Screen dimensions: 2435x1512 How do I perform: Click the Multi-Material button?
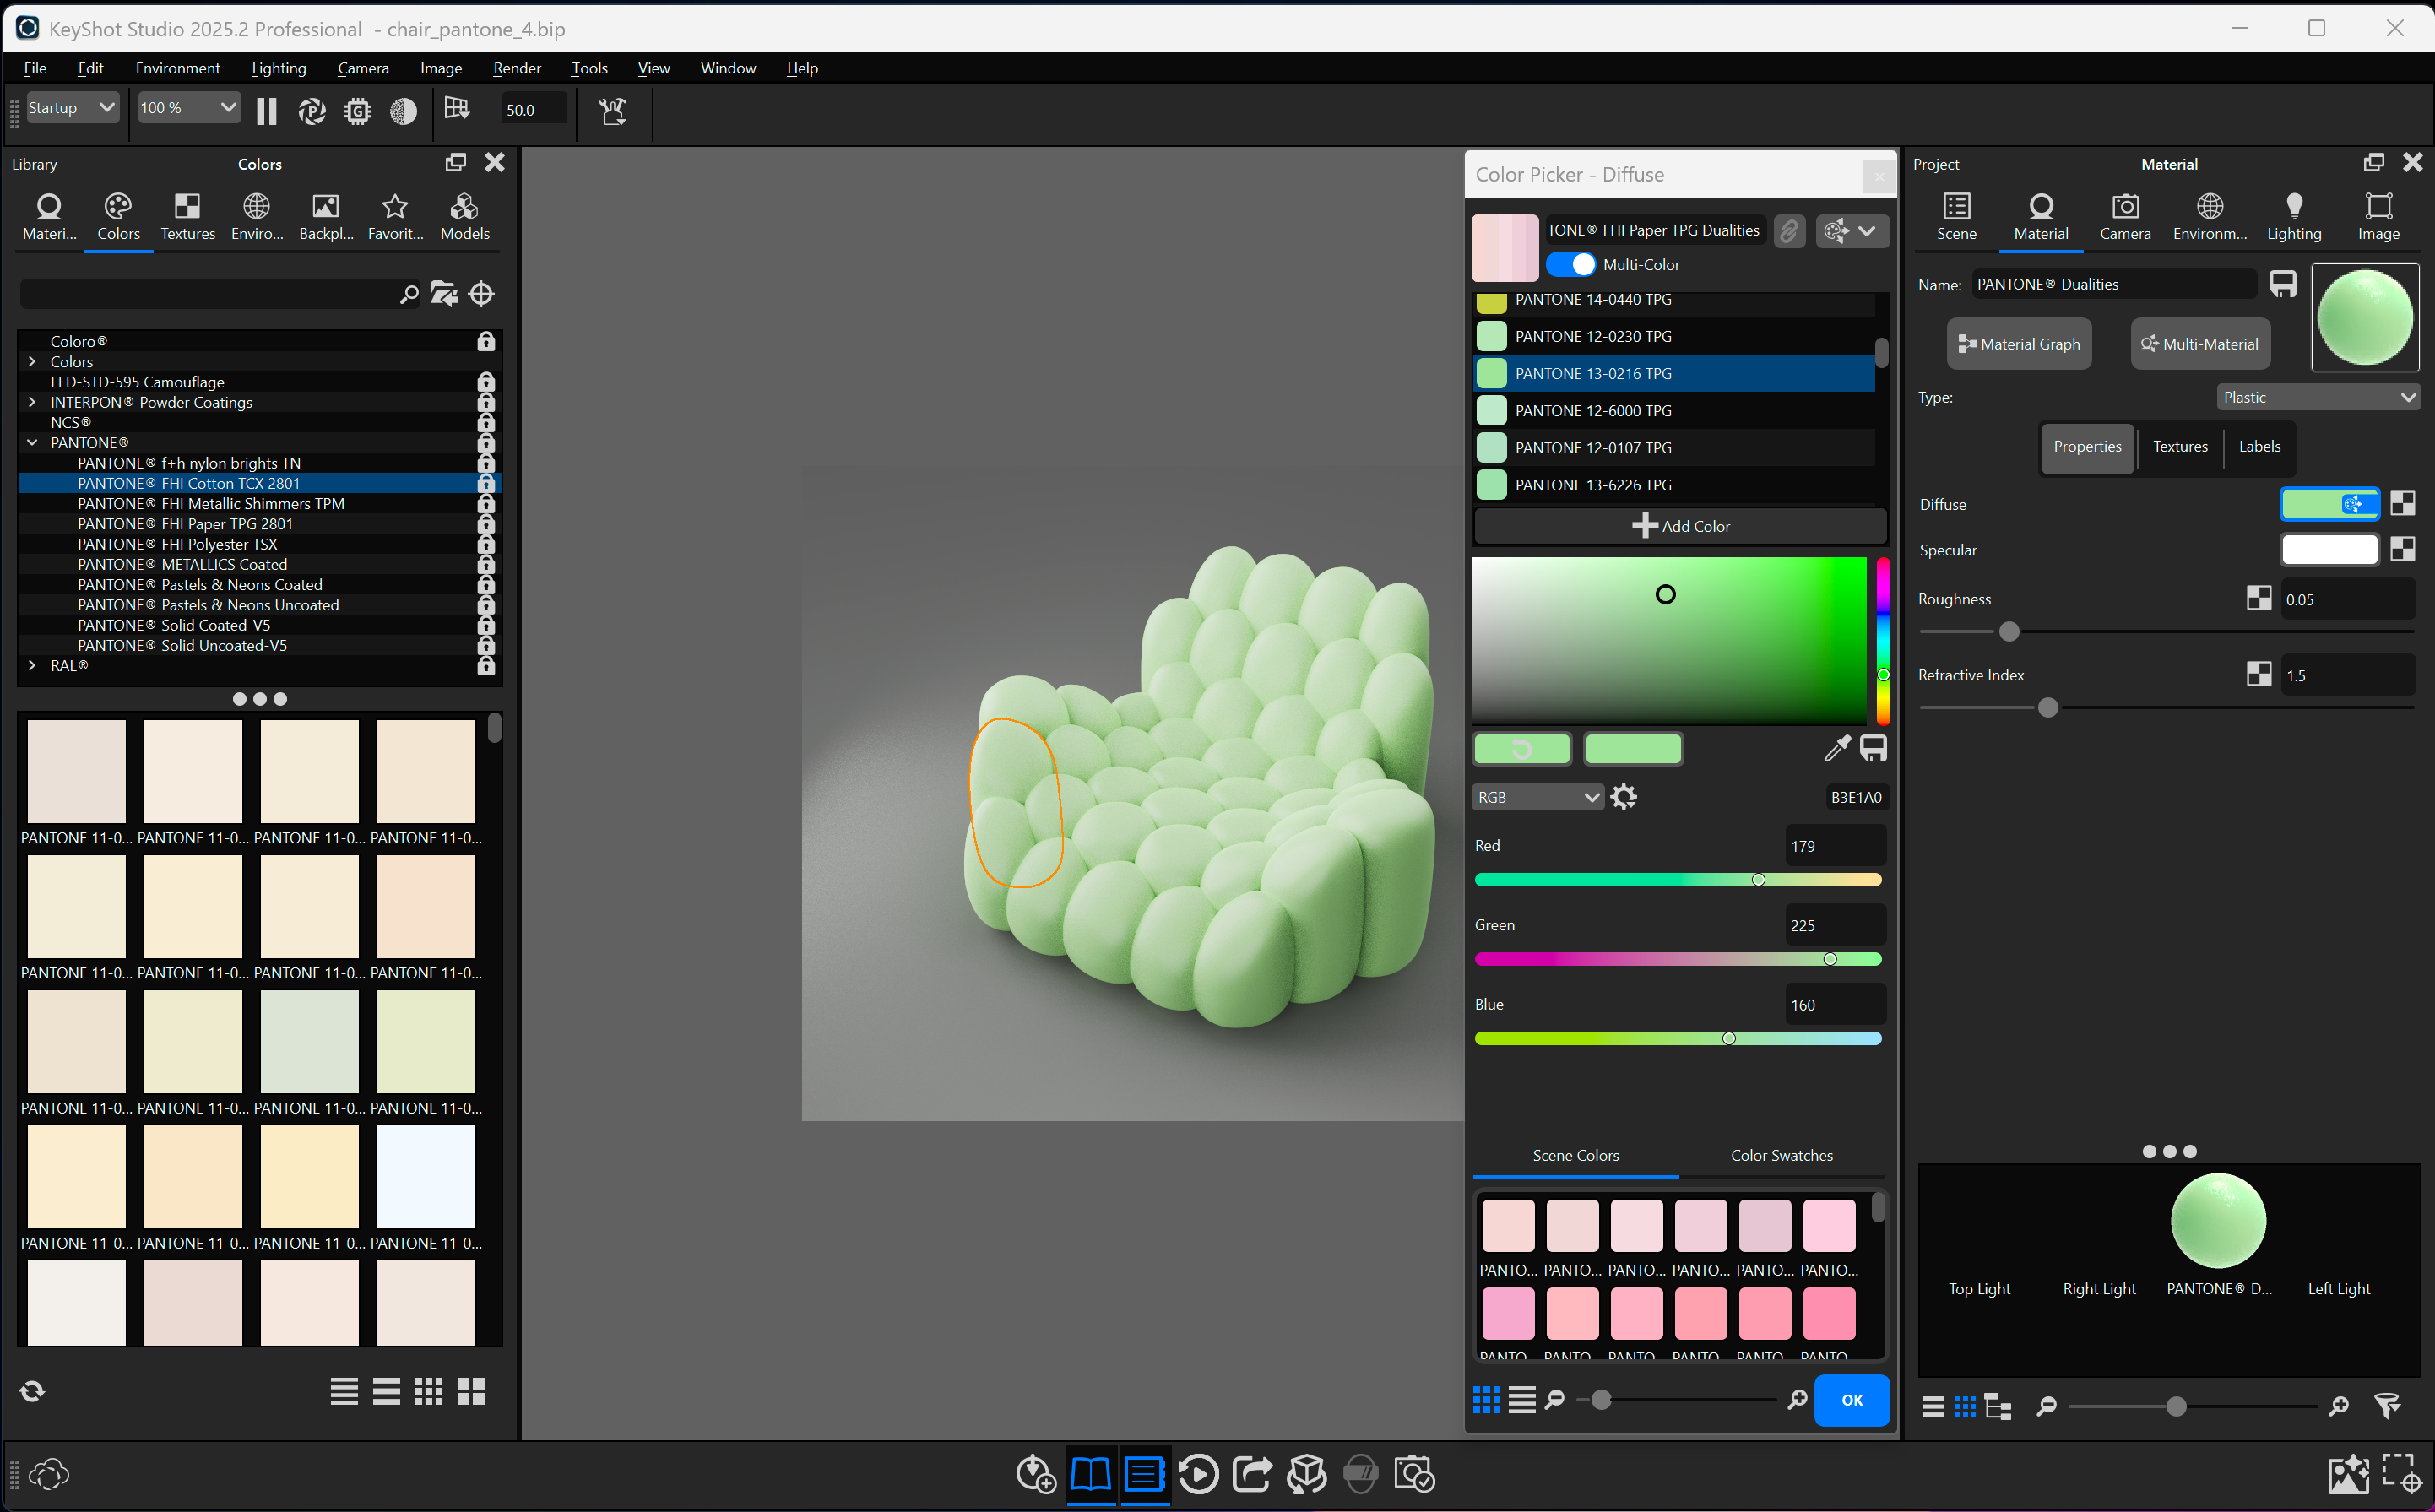(2200, 344)
